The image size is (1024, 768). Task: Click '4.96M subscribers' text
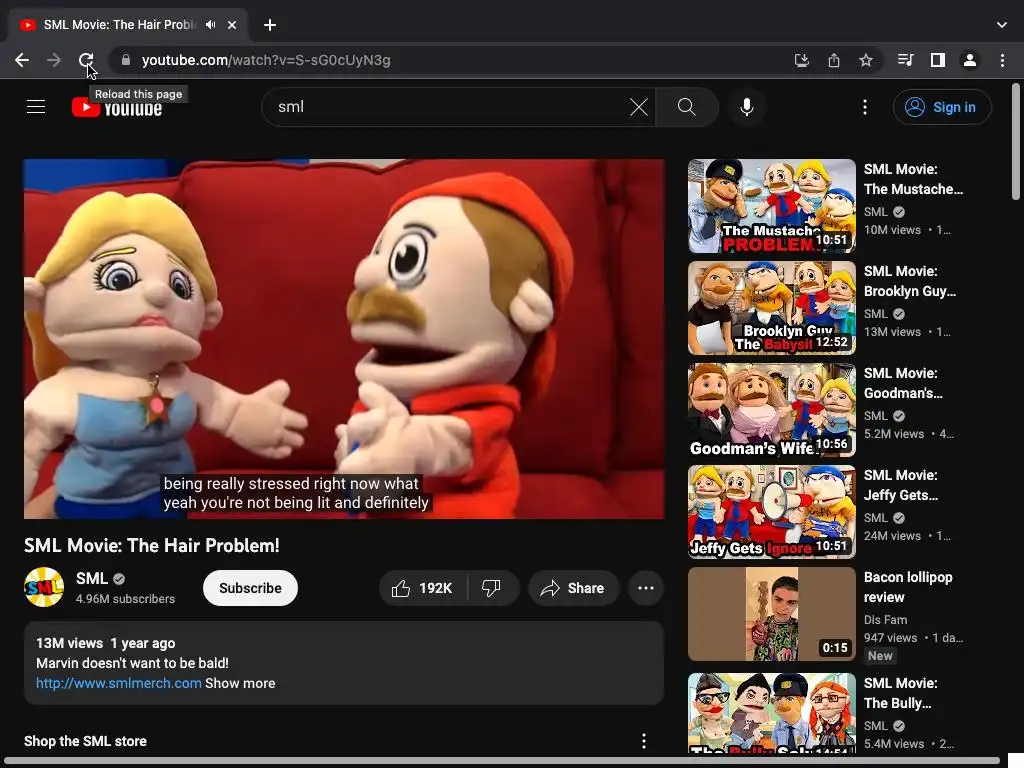[x=125, y=599]
